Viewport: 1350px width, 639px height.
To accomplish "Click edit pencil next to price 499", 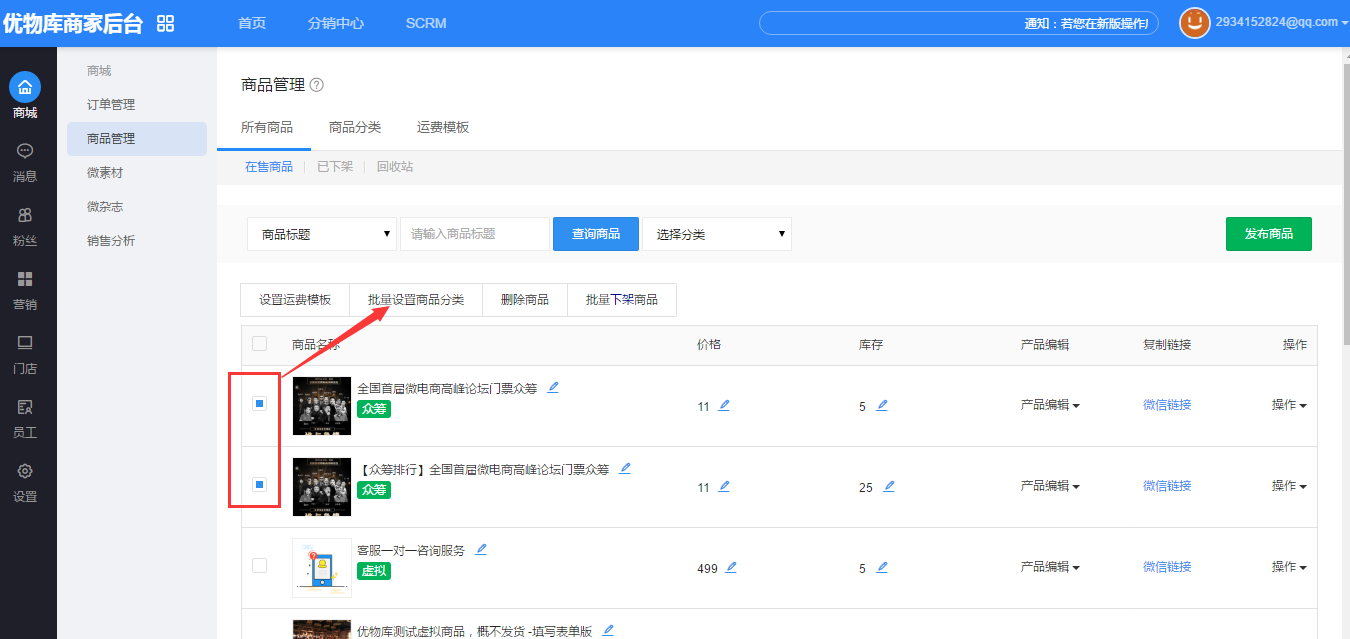I will click(731, 567).
